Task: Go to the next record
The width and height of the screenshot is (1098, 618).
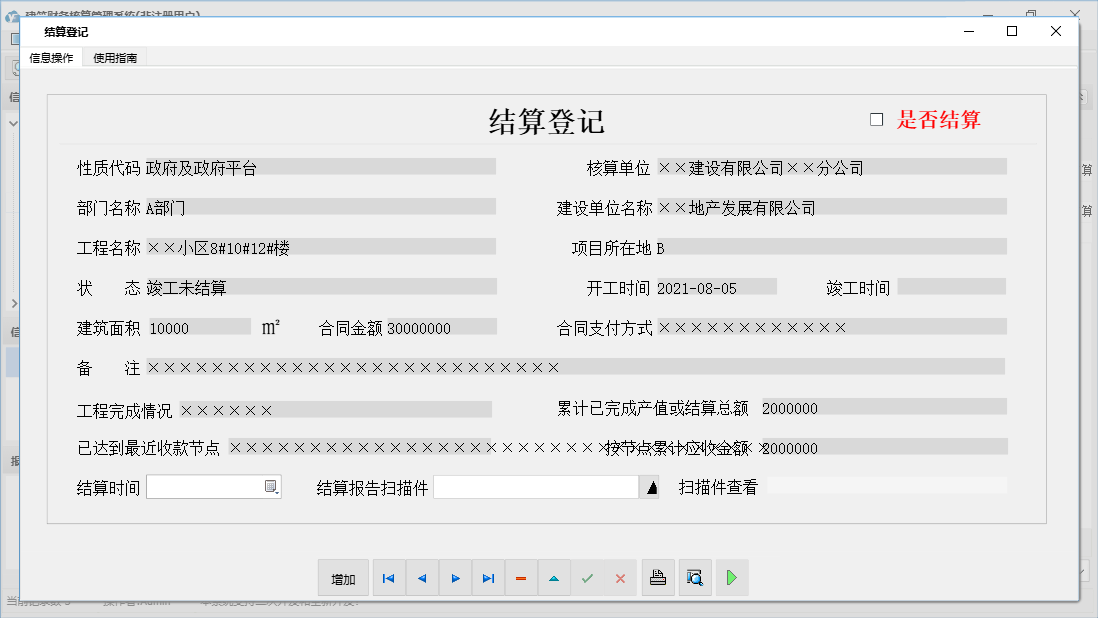Action: (455, 578)
